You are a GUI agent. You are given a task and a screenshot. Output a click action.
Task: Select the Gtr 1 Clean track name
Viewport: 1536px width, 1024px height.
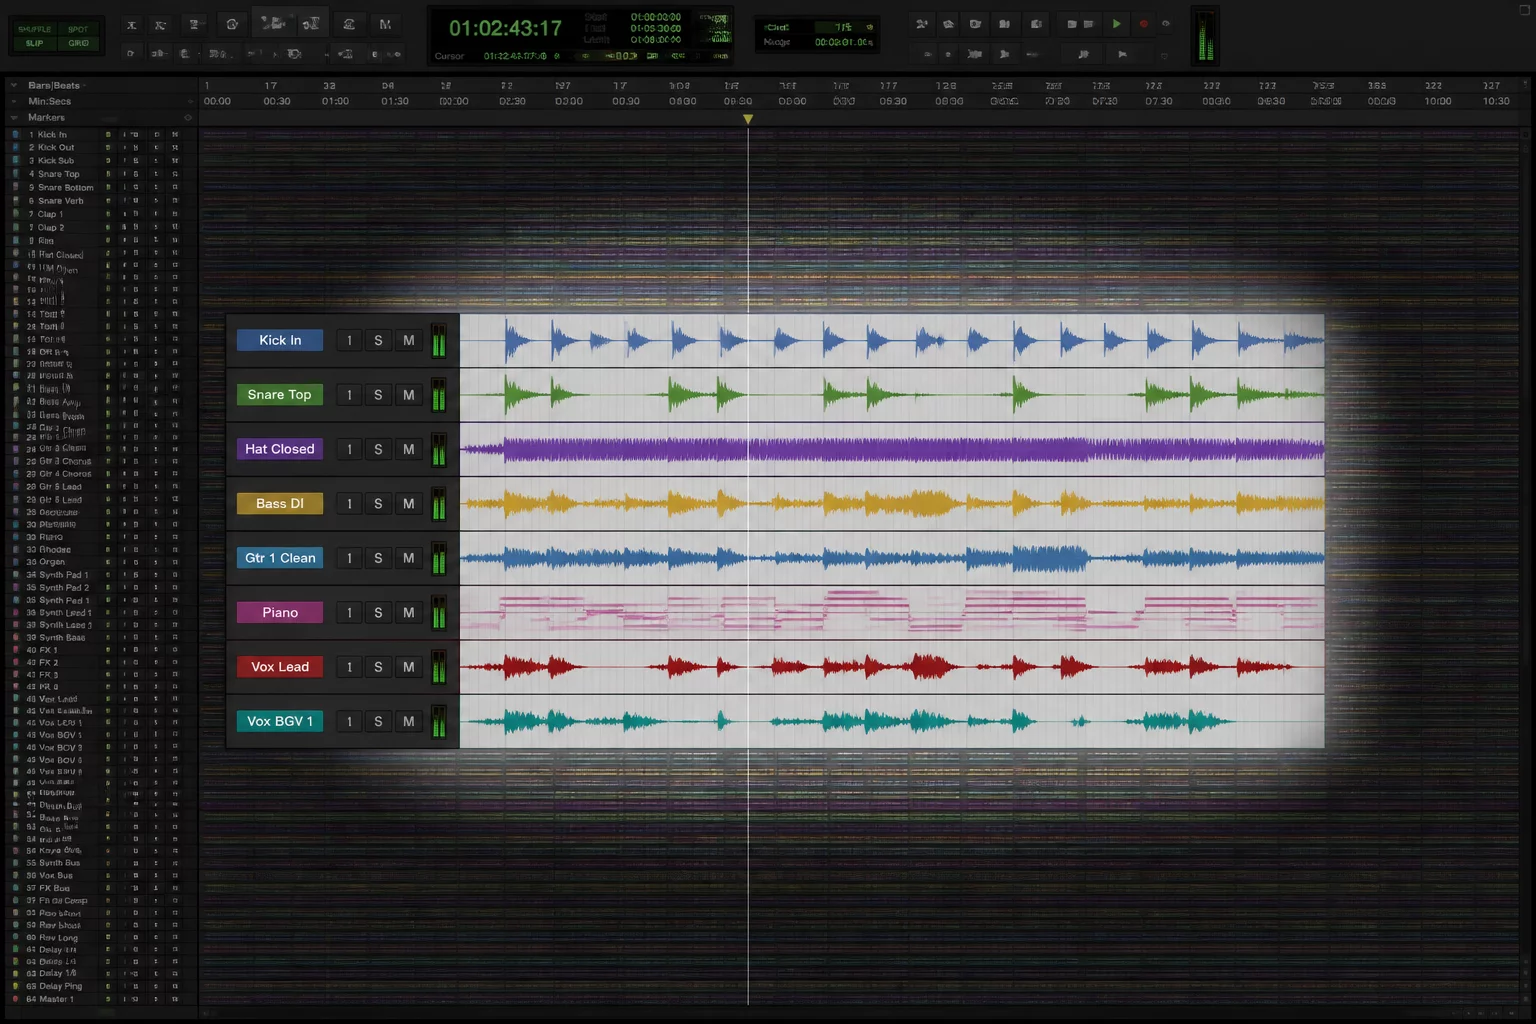point(280,558)
